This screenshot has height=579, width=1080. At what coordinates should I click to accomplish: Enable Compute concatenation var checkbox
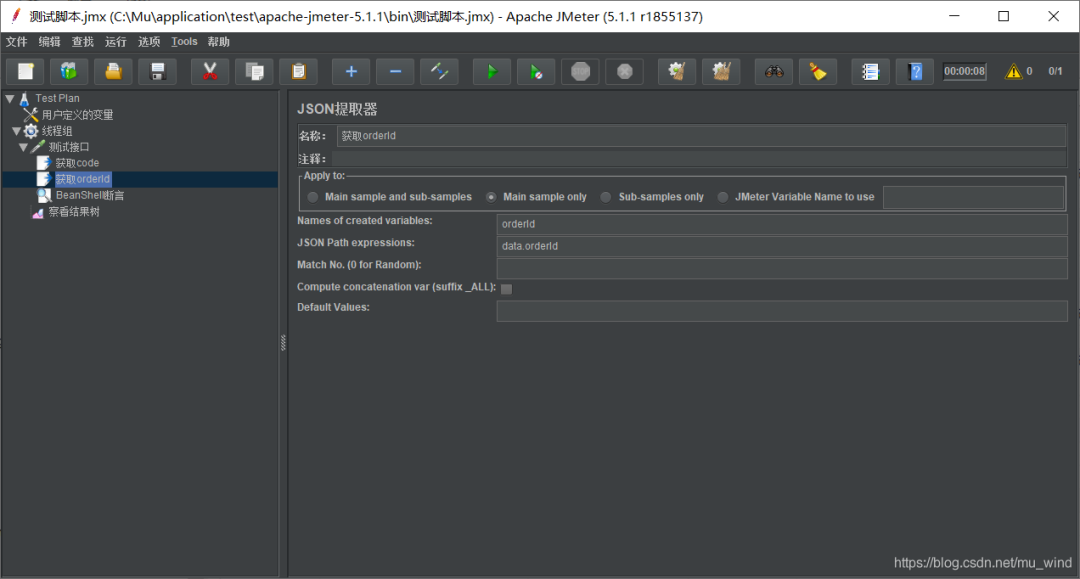[506, 289]
